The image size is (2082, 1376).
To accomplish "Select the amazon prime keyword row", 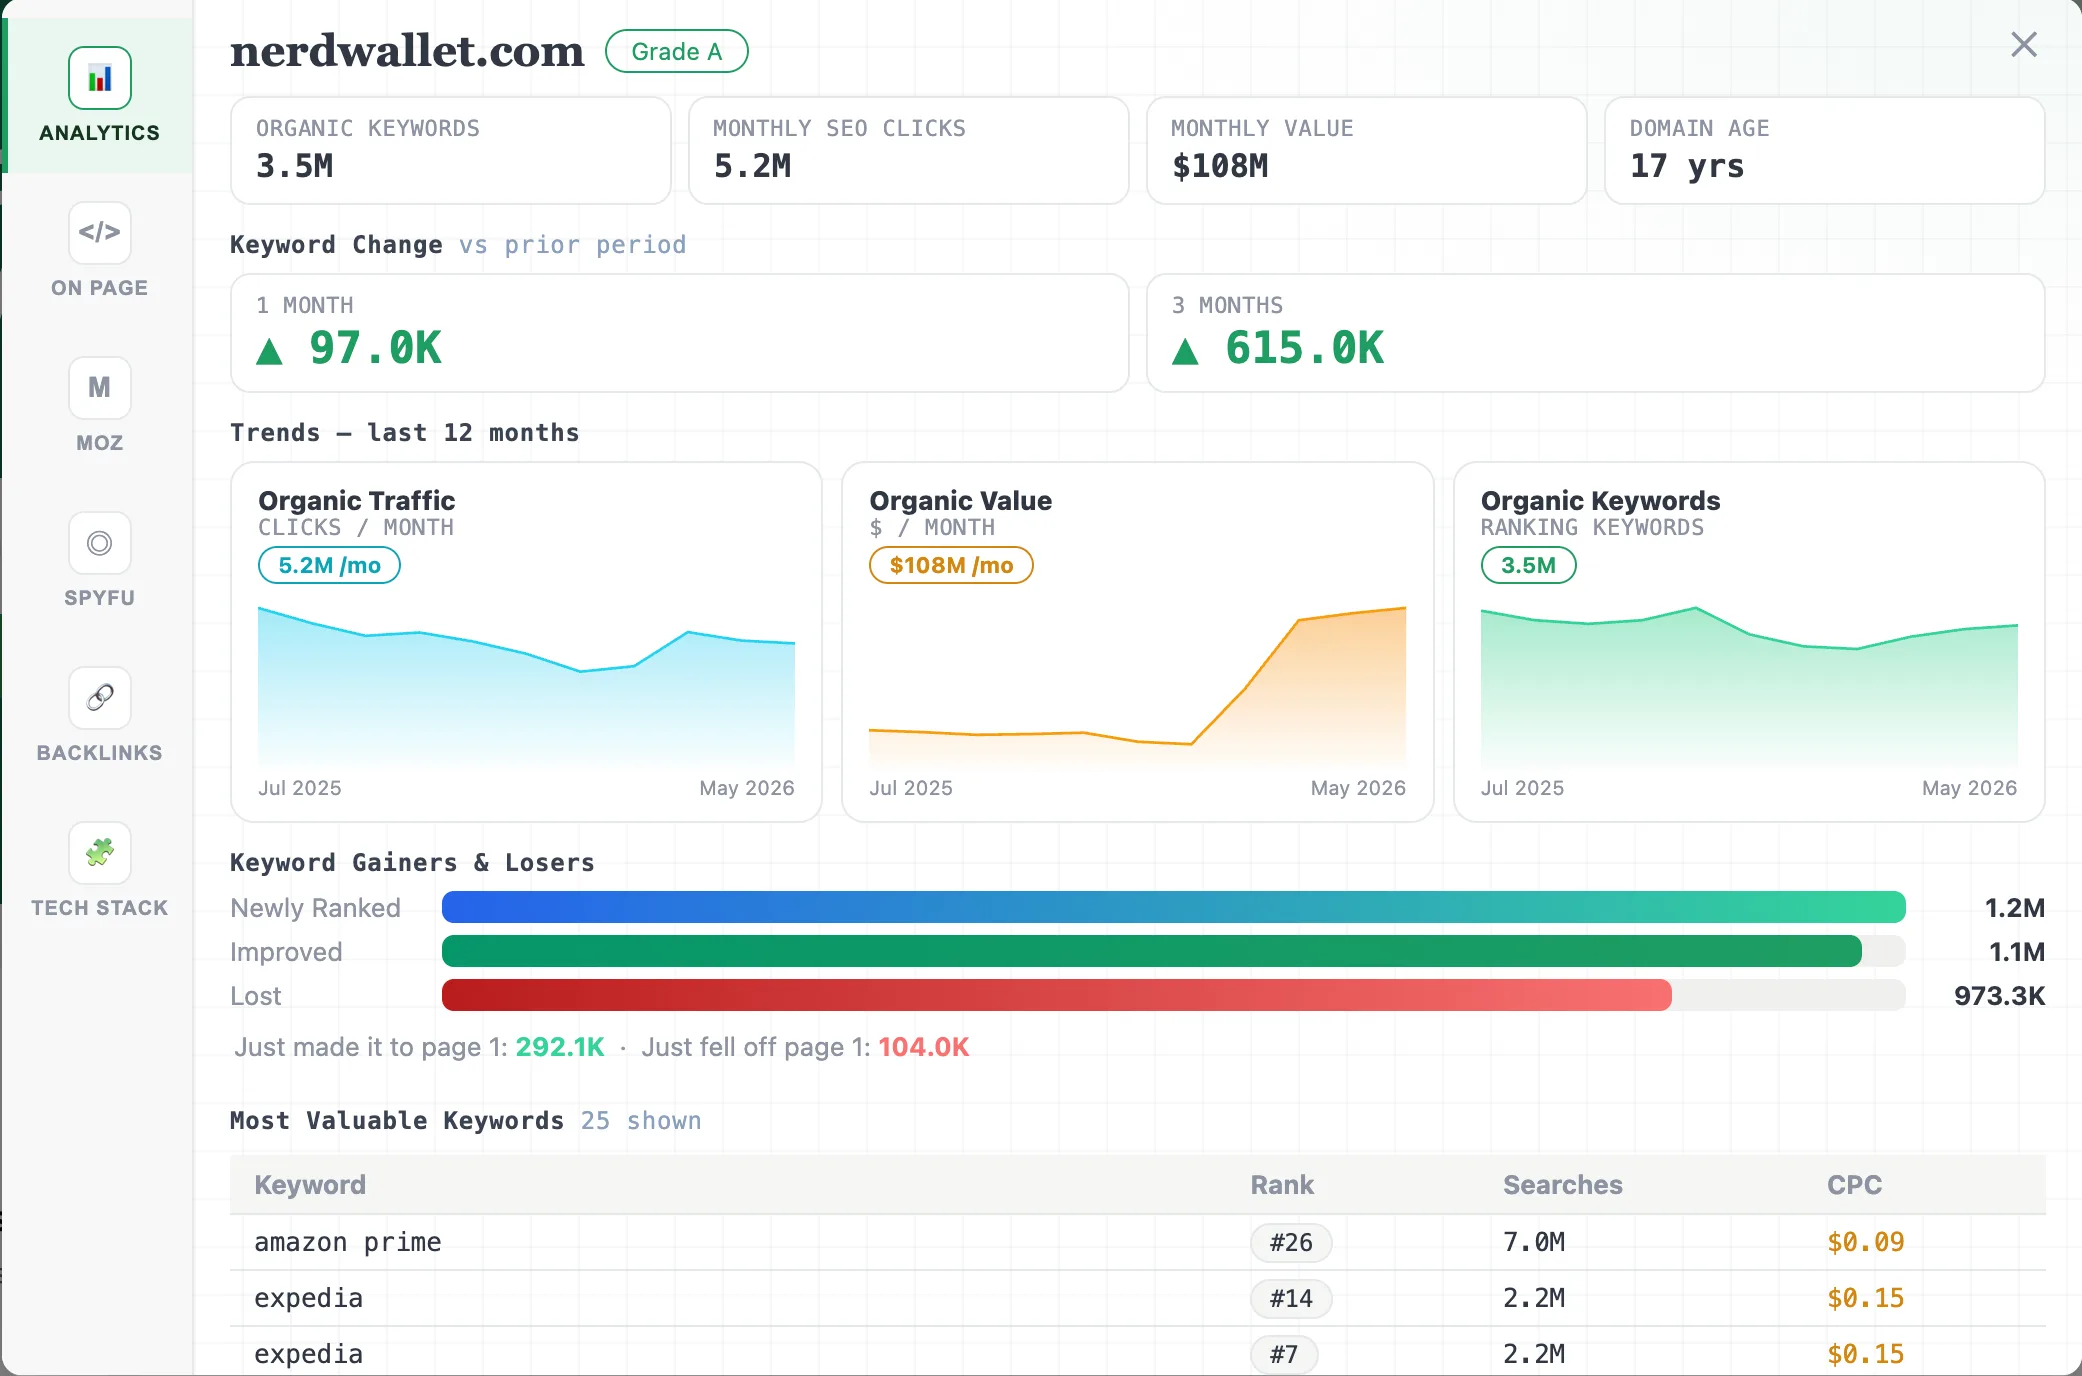I will point(1138,1242).
